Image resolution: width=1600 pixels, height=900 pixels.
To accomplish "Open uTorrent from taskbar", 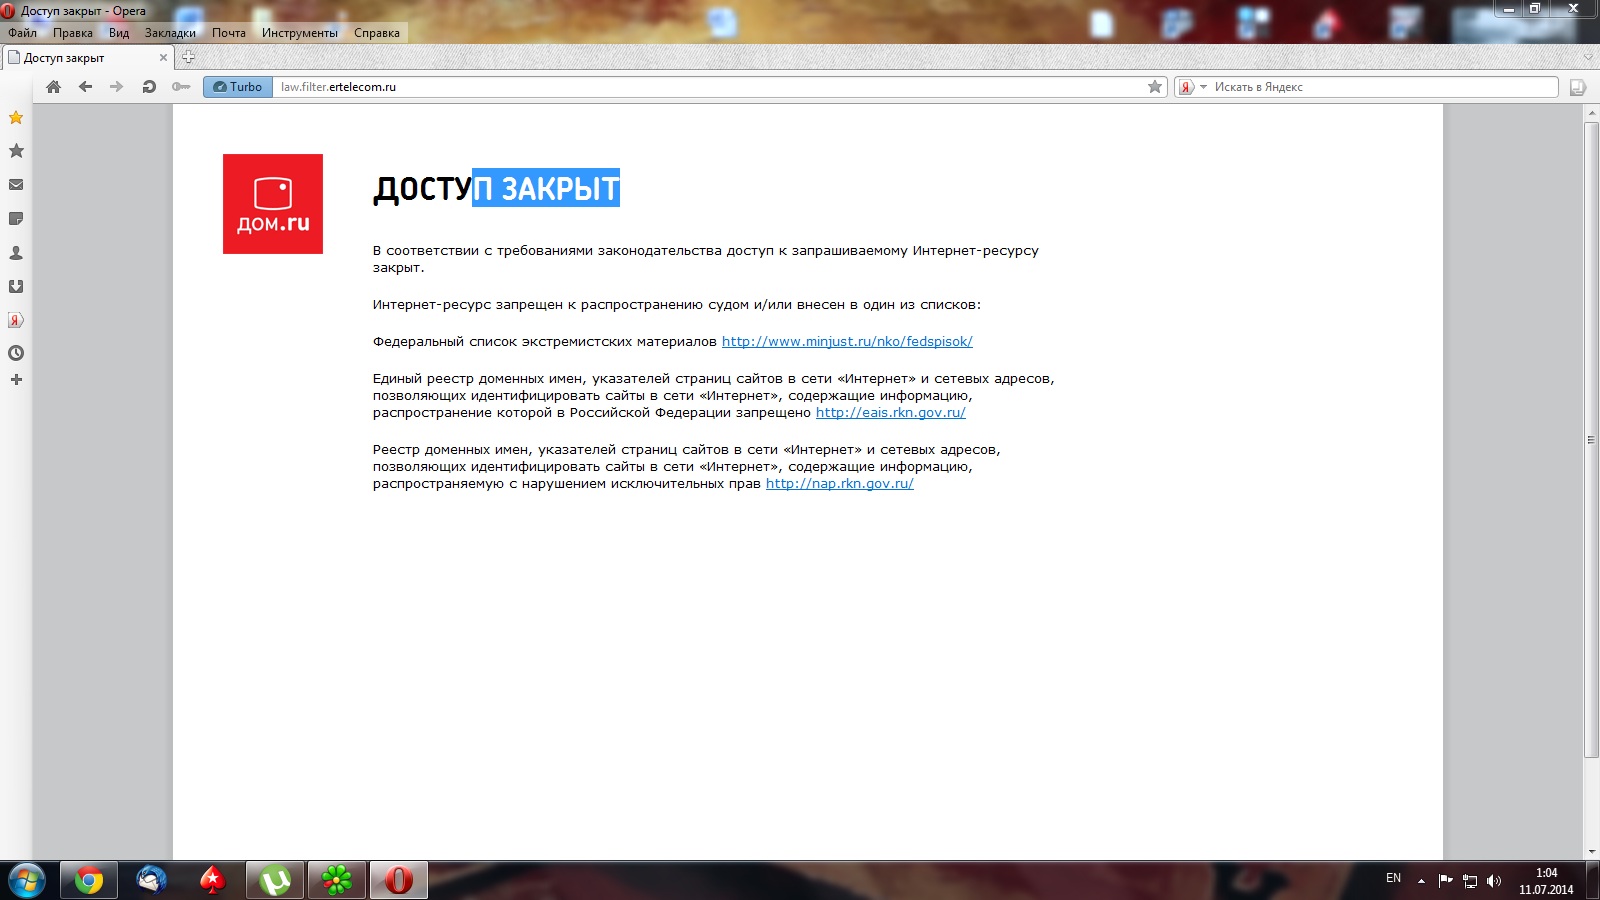I will click(x=275, y=881).
